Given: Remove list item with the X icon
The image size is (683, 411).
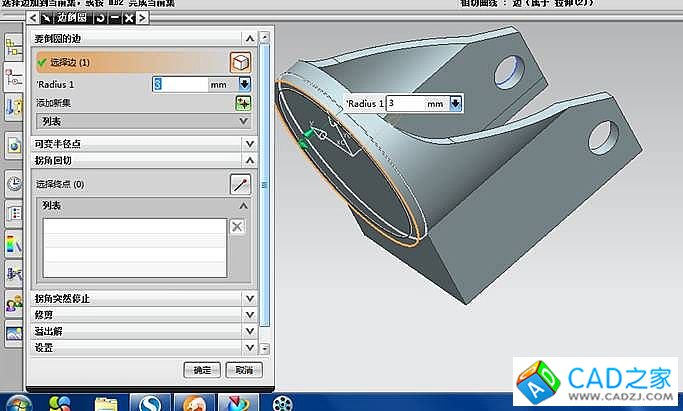Looking at the screenshot, I should pyautogui.click(x=237, y=227).
